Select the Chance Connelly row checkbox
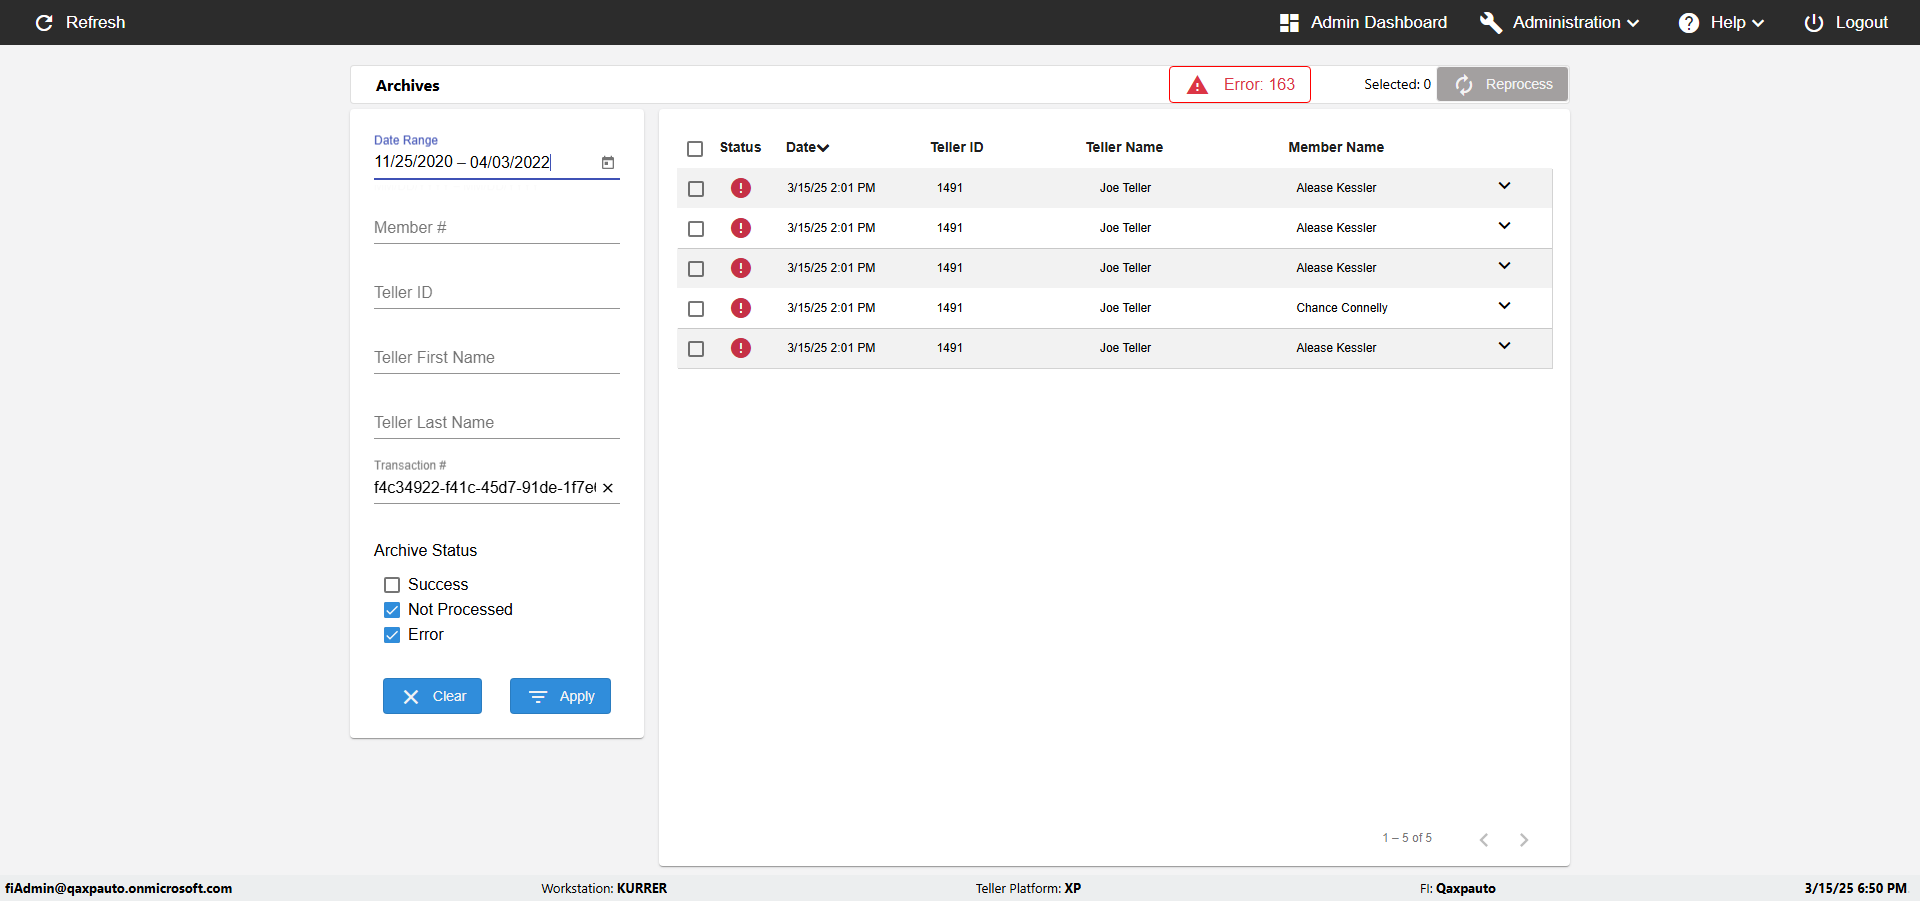The image size is (1920, 901). click(696, 309)
